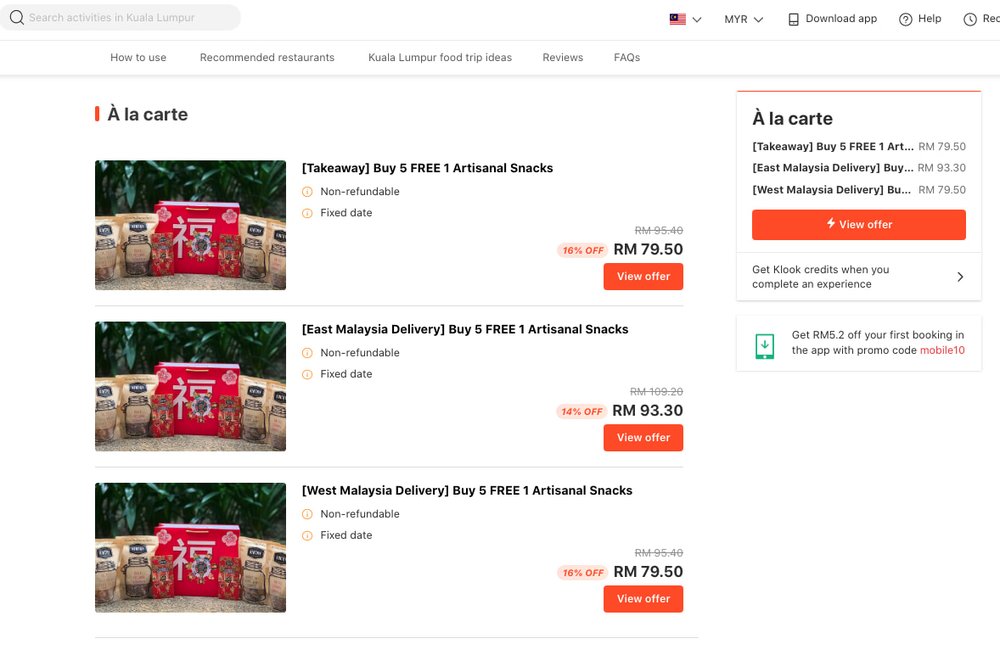Click the sidebar View offer button
The image size is (1000, 655).
click(858, 225)
